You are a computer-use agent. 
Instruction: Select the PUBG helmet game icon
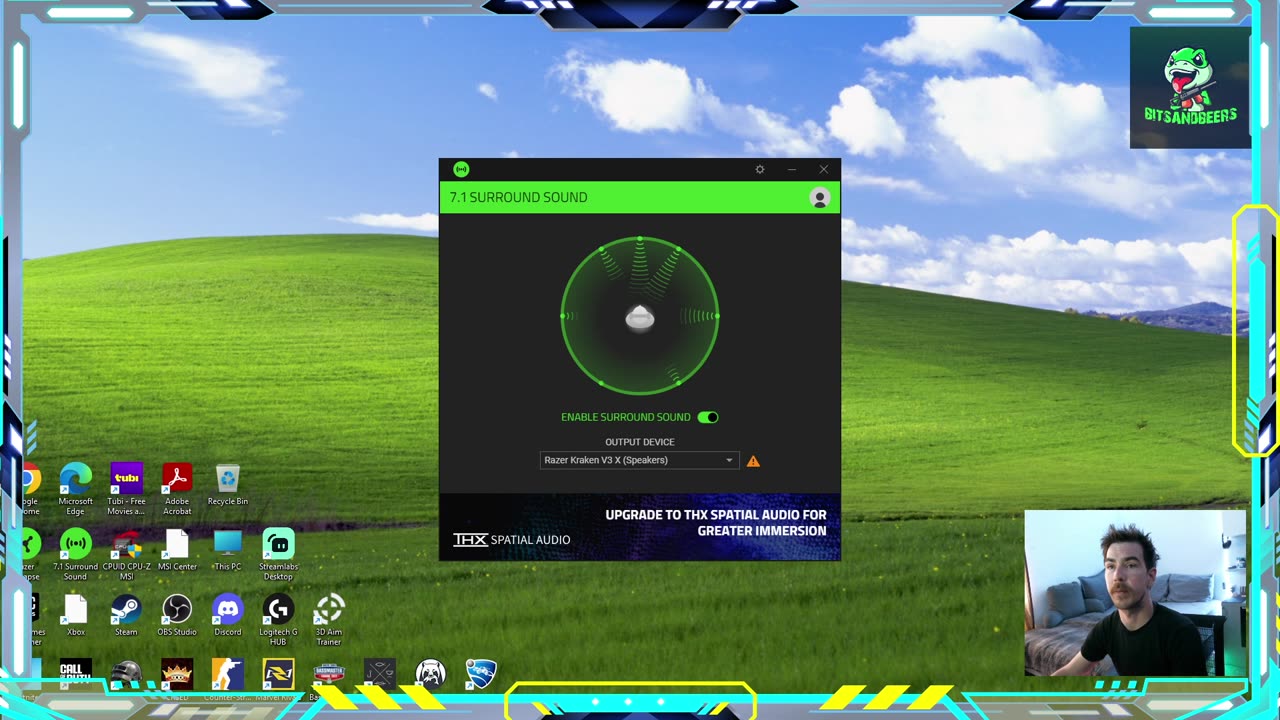coord(127,674)
